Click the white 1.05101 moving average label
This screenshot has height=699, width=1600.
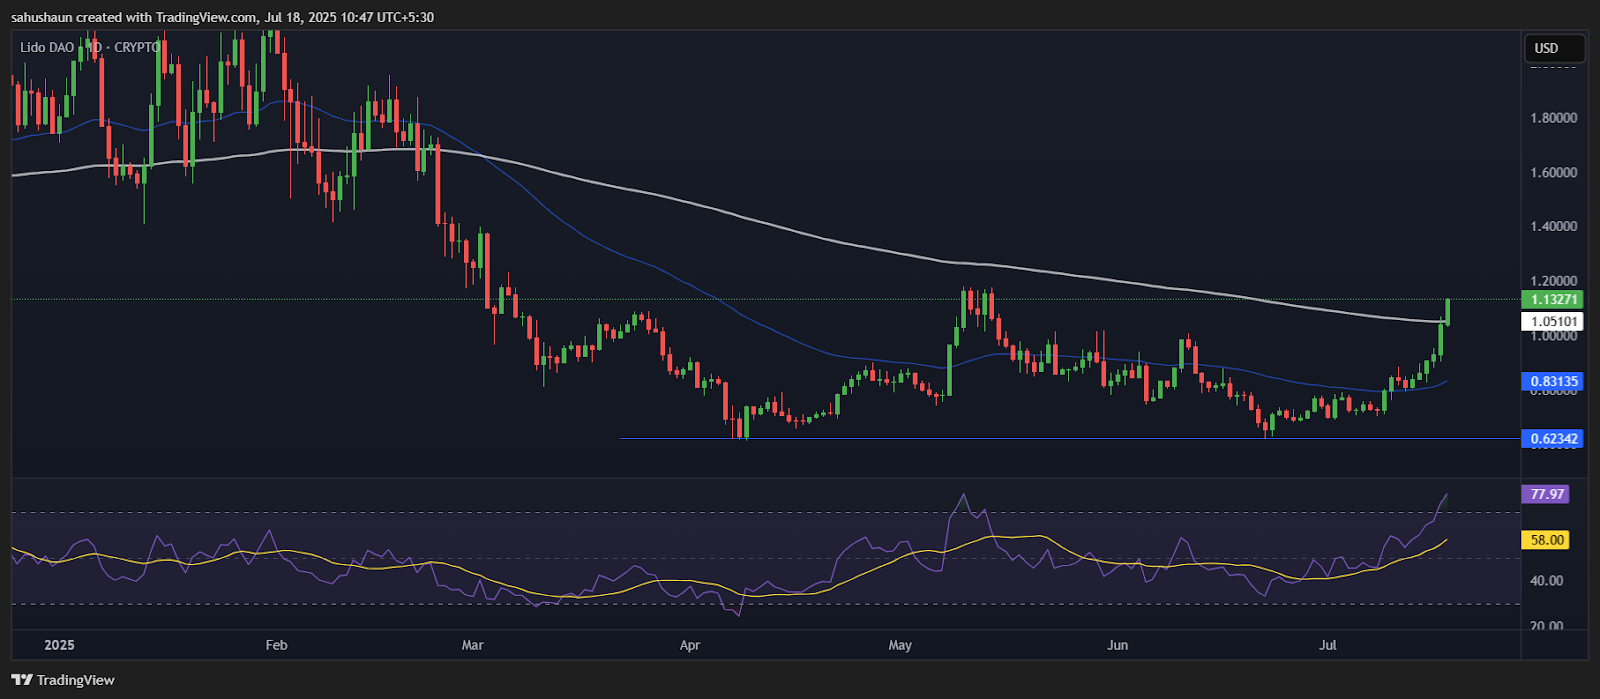point(1551,321)
